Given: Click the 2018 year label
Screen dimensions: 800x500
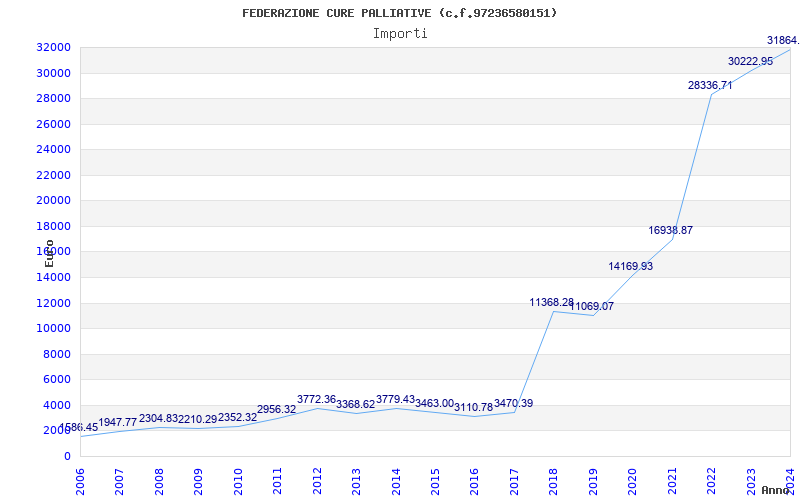Looking at the screenshot, I should coord(554,482).
